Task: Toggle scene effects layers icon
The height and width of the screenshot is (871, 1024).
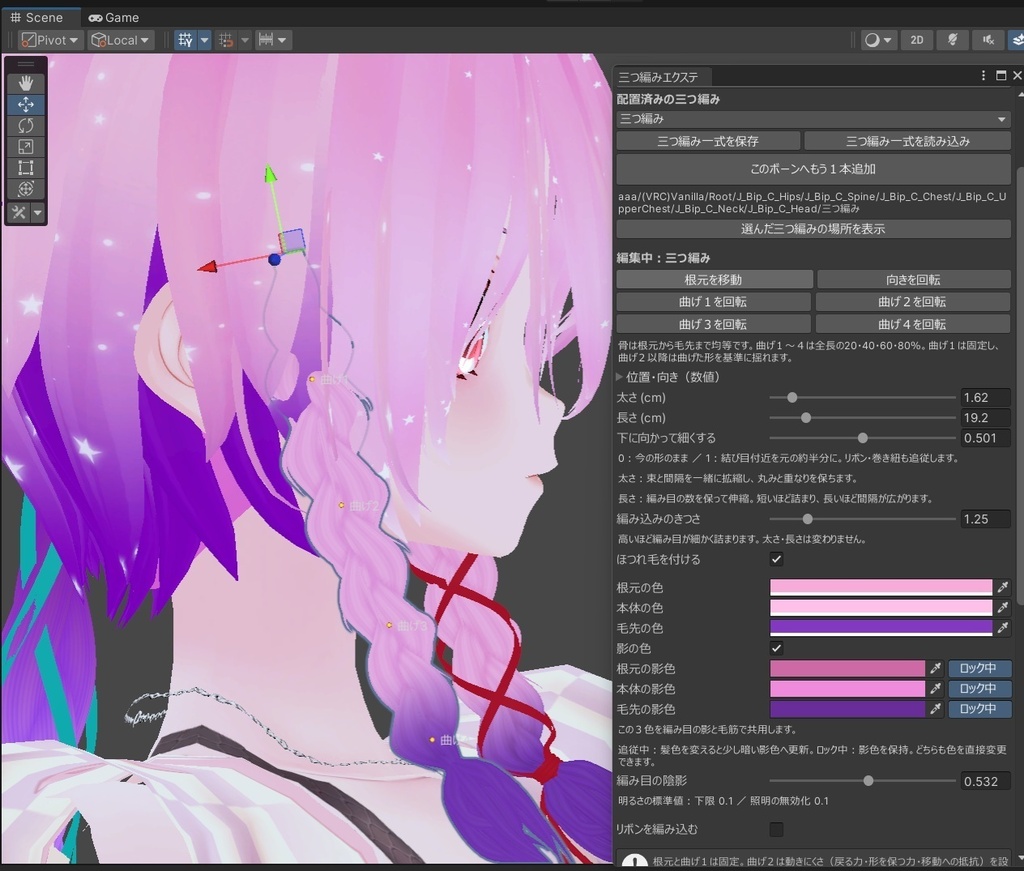Action: pos(1016,40)
